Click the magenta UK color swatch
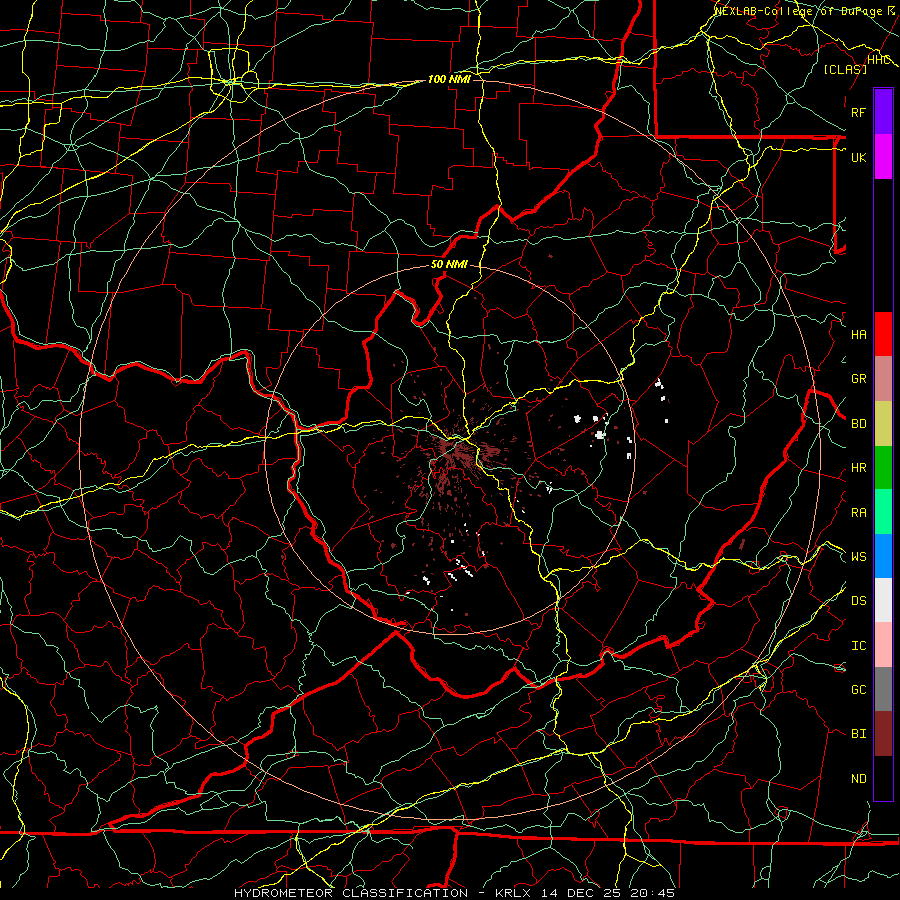This screenshot has height=900, width=900. (x=883, y=157)
